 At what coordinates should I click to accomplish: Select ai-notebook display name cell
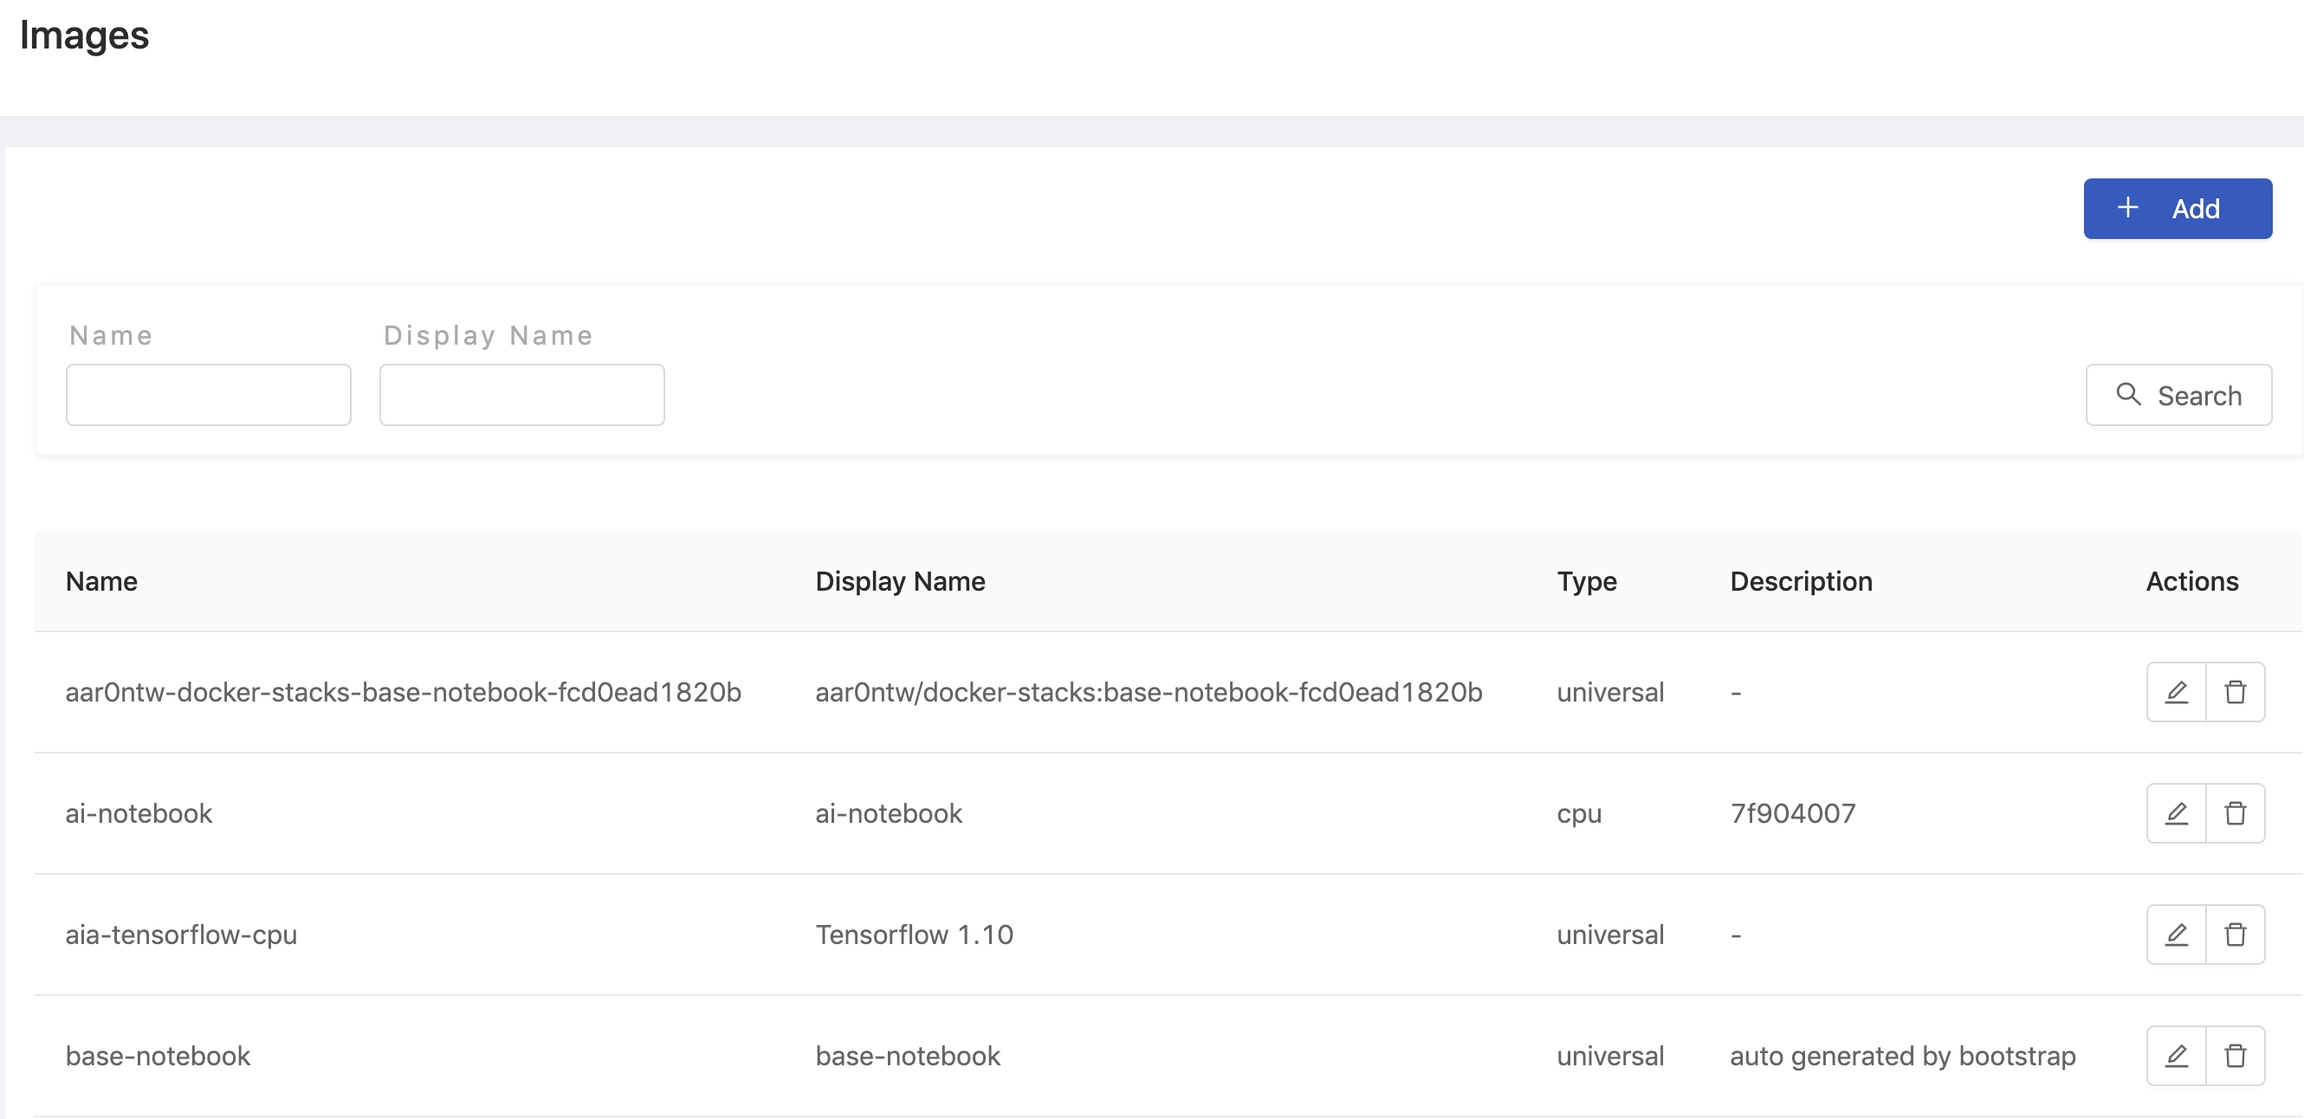pyautogui.click(x=888, y=813)
